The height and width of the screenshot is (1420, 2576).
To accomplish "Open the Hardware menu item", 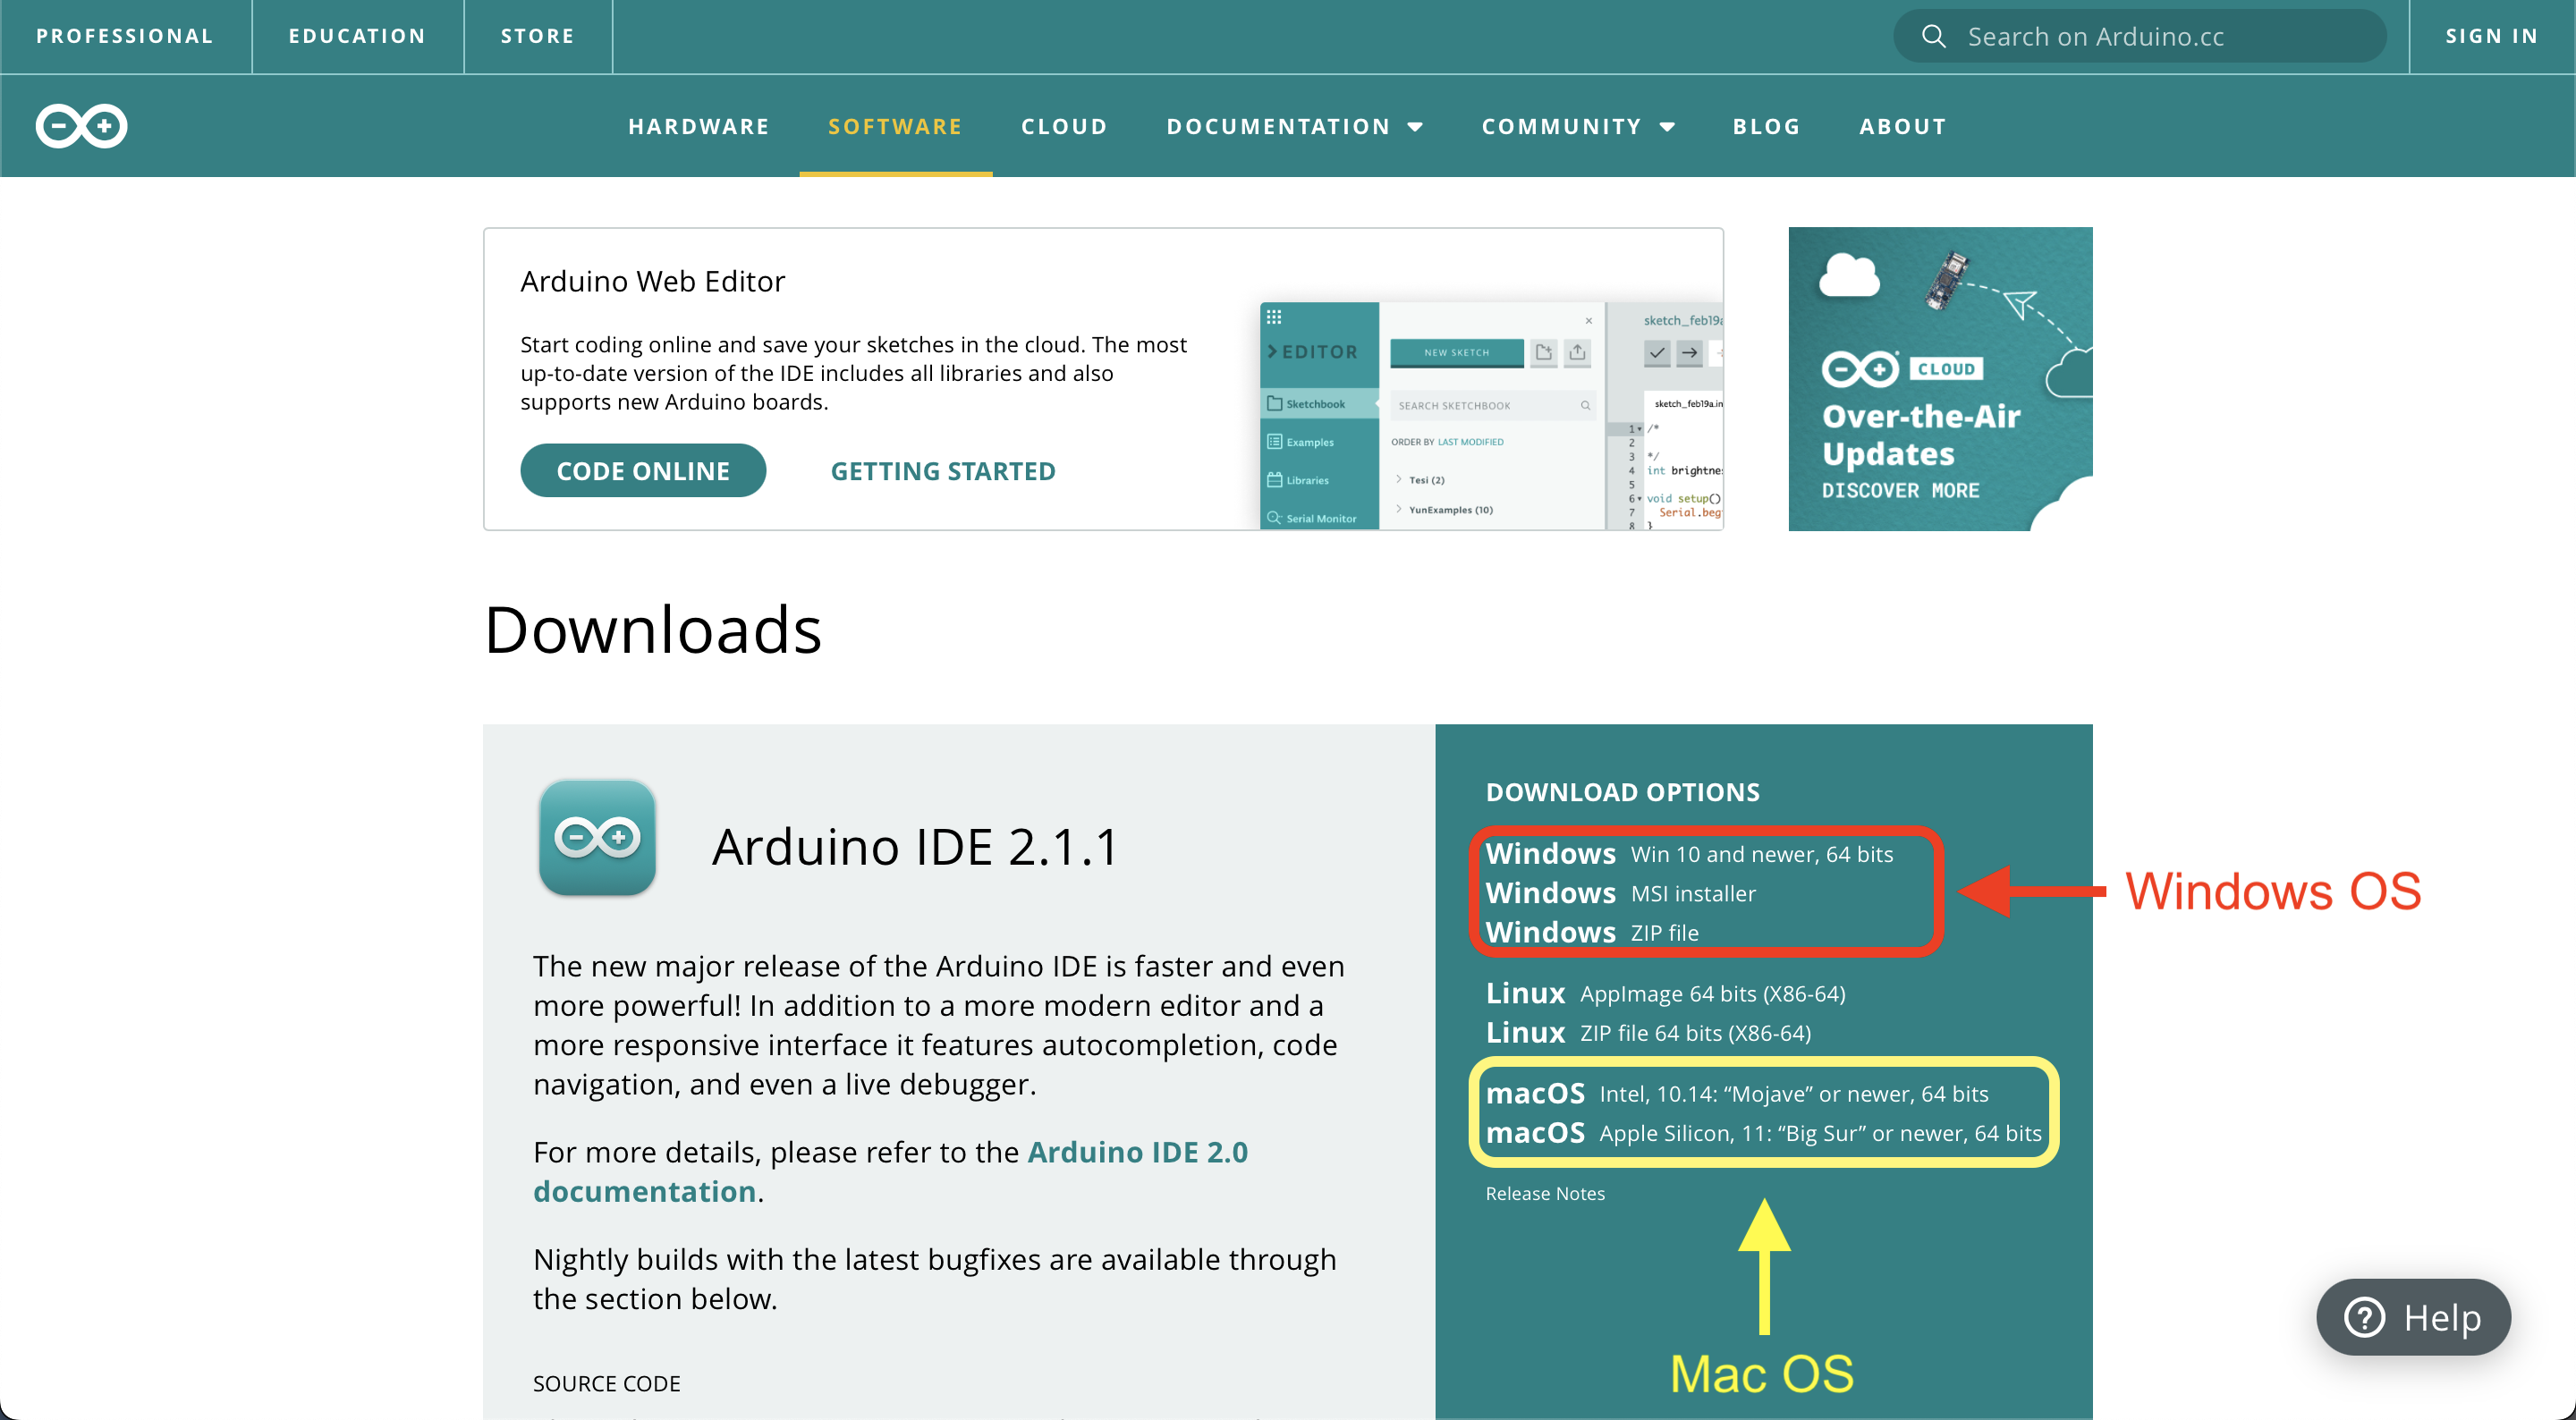I will 699,126.
